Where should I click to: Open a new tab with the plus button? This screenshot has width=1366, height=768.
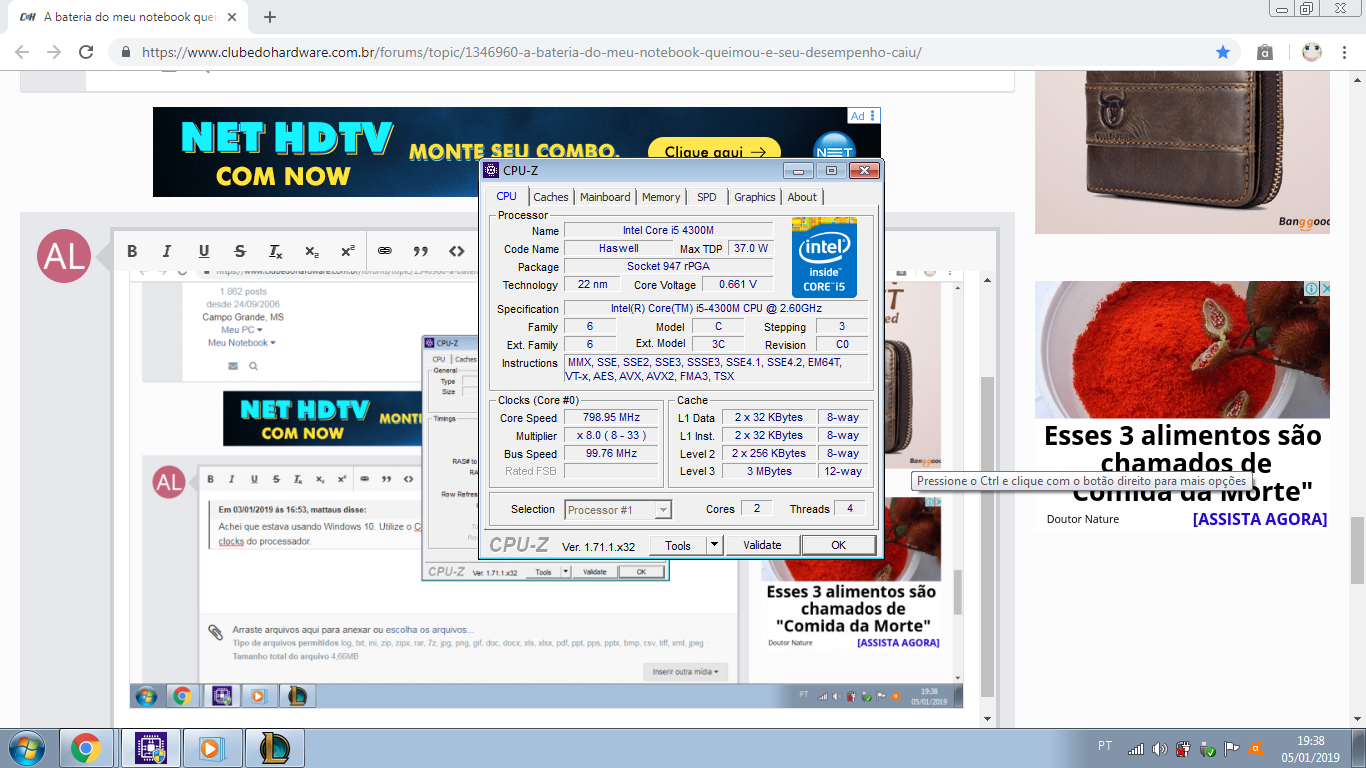click(270, 17)
